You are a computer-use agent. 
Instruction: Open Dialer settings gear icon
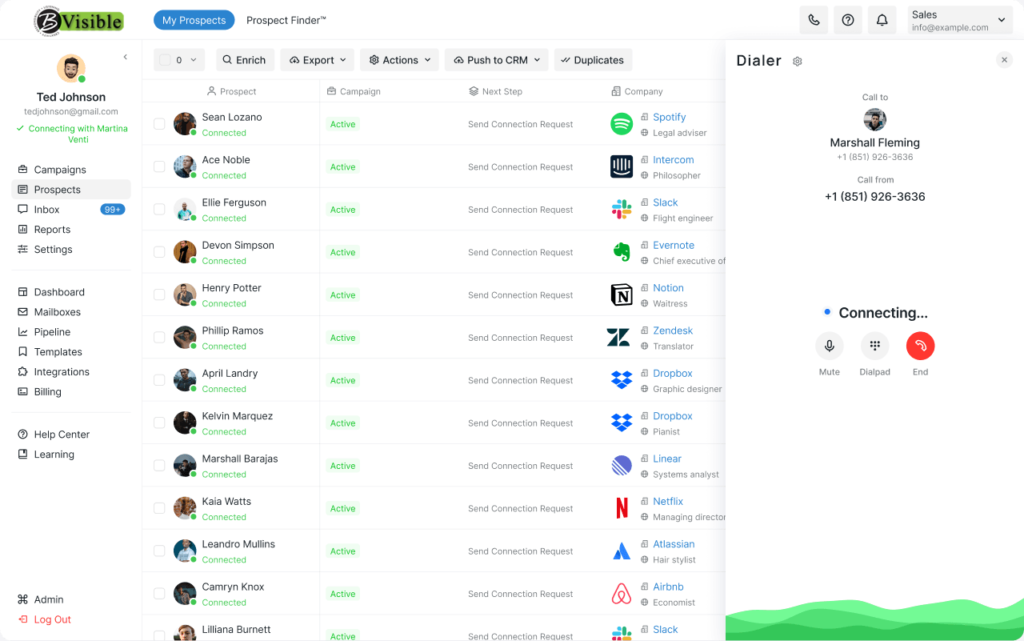coord(797,61)
